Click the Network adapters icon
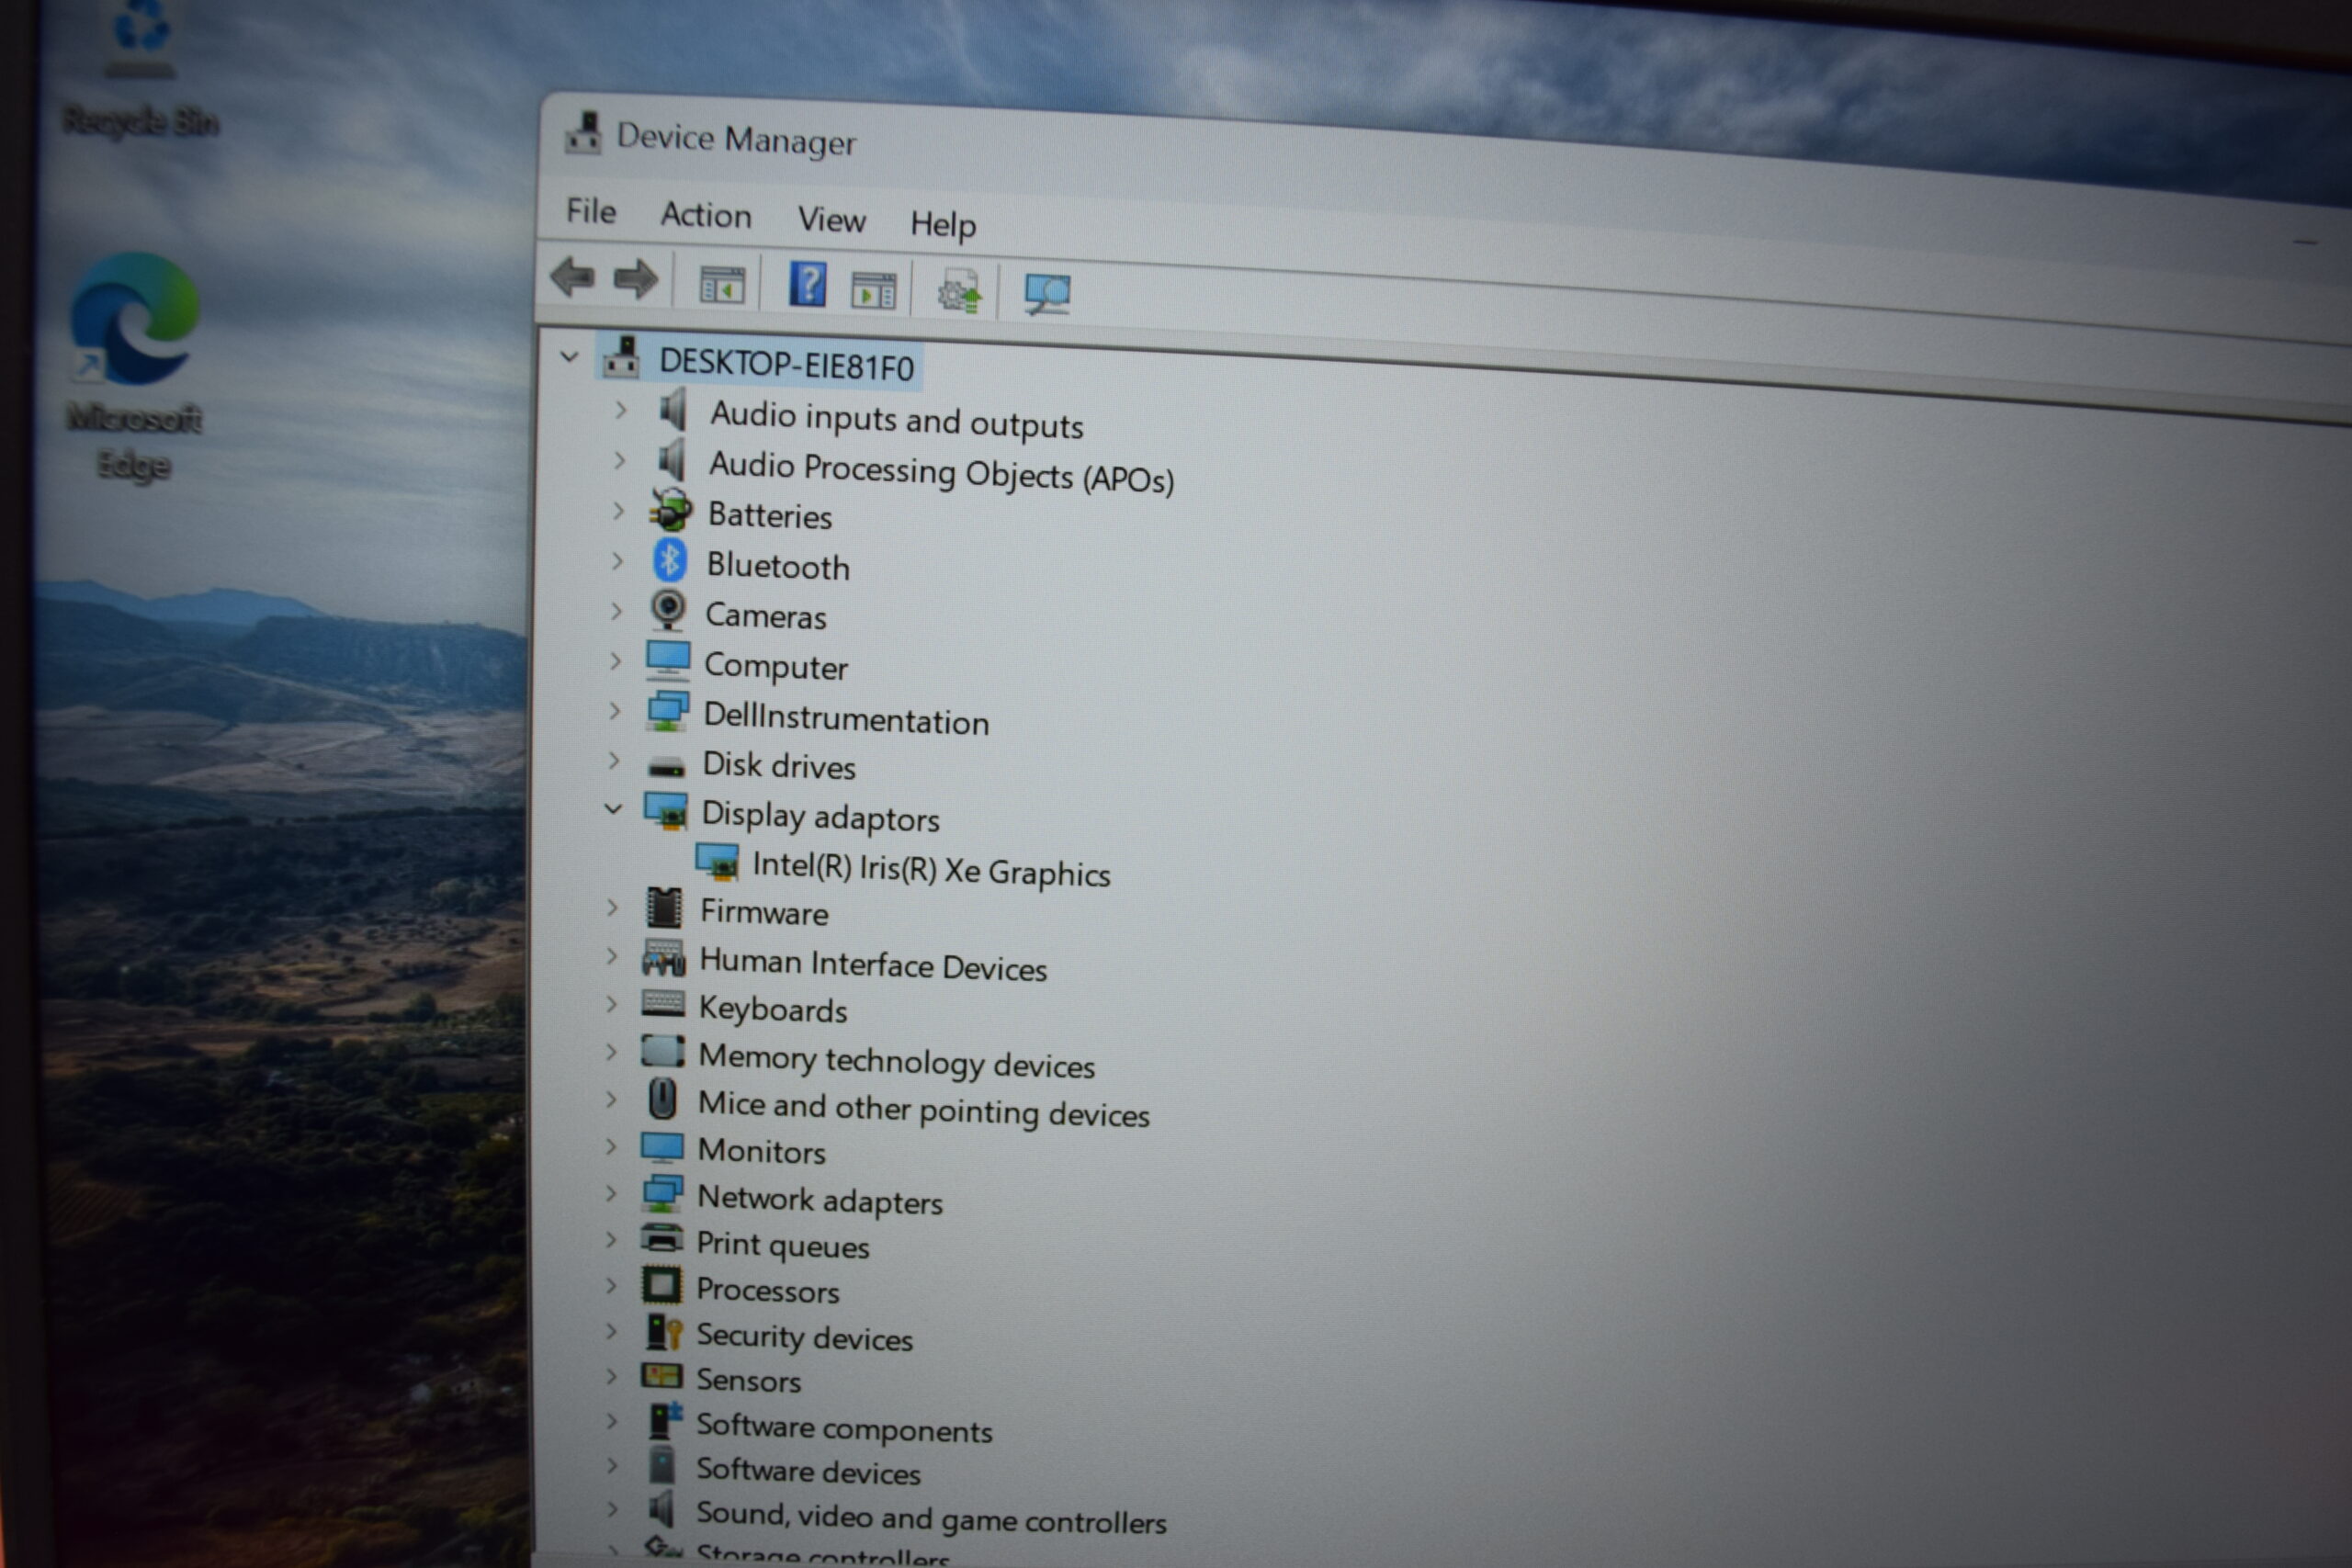The width and height of the screenshot is (2352, 1568). click(663, 1194)
